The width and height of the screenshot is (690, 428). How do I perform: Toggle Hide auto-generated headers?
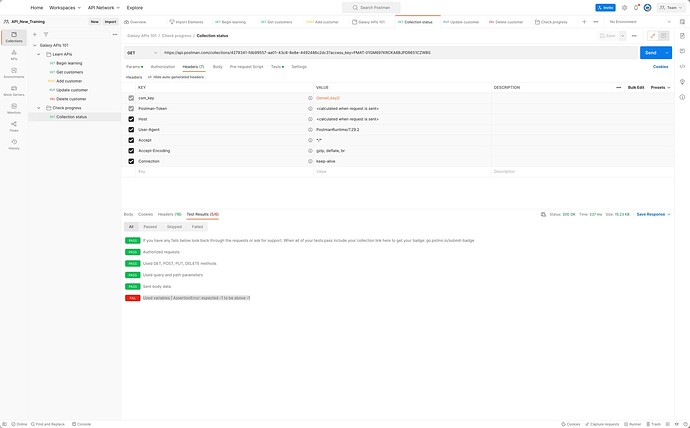176,77
